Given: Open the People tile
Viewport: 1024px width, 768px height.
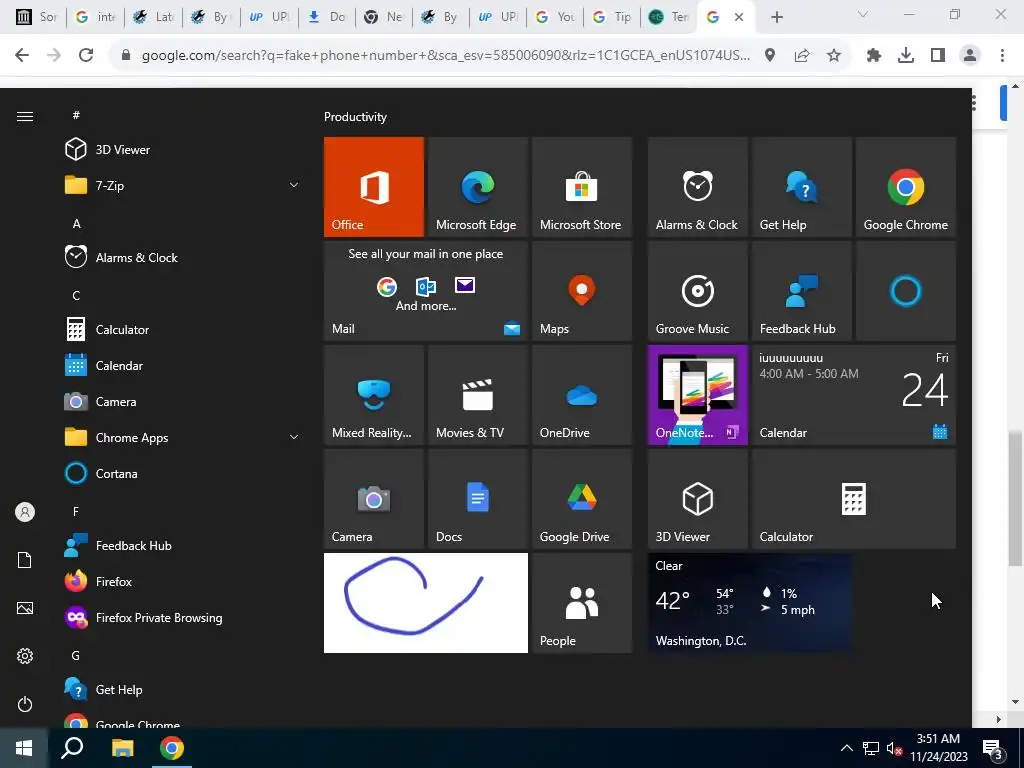Looking at the screenshot, I should click(x=582, y=603).
